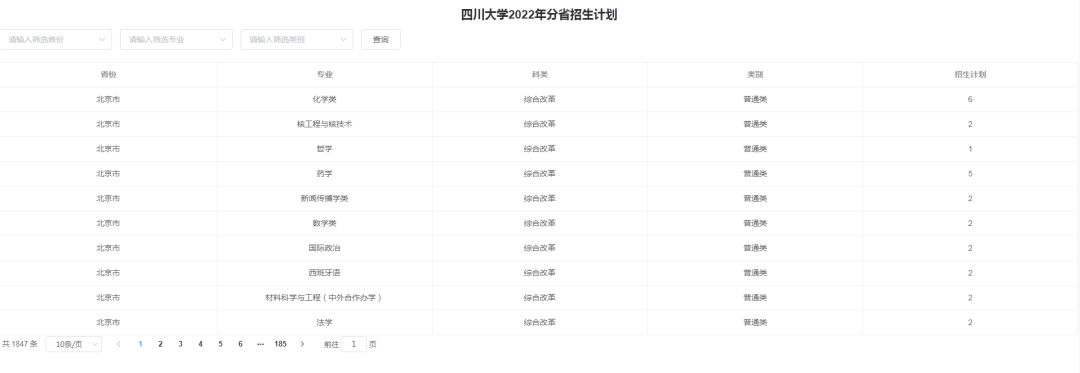This screenshot has width=1080, height=373.
Task: Select page 6 in pagination
Action: (x=240, y=344)
